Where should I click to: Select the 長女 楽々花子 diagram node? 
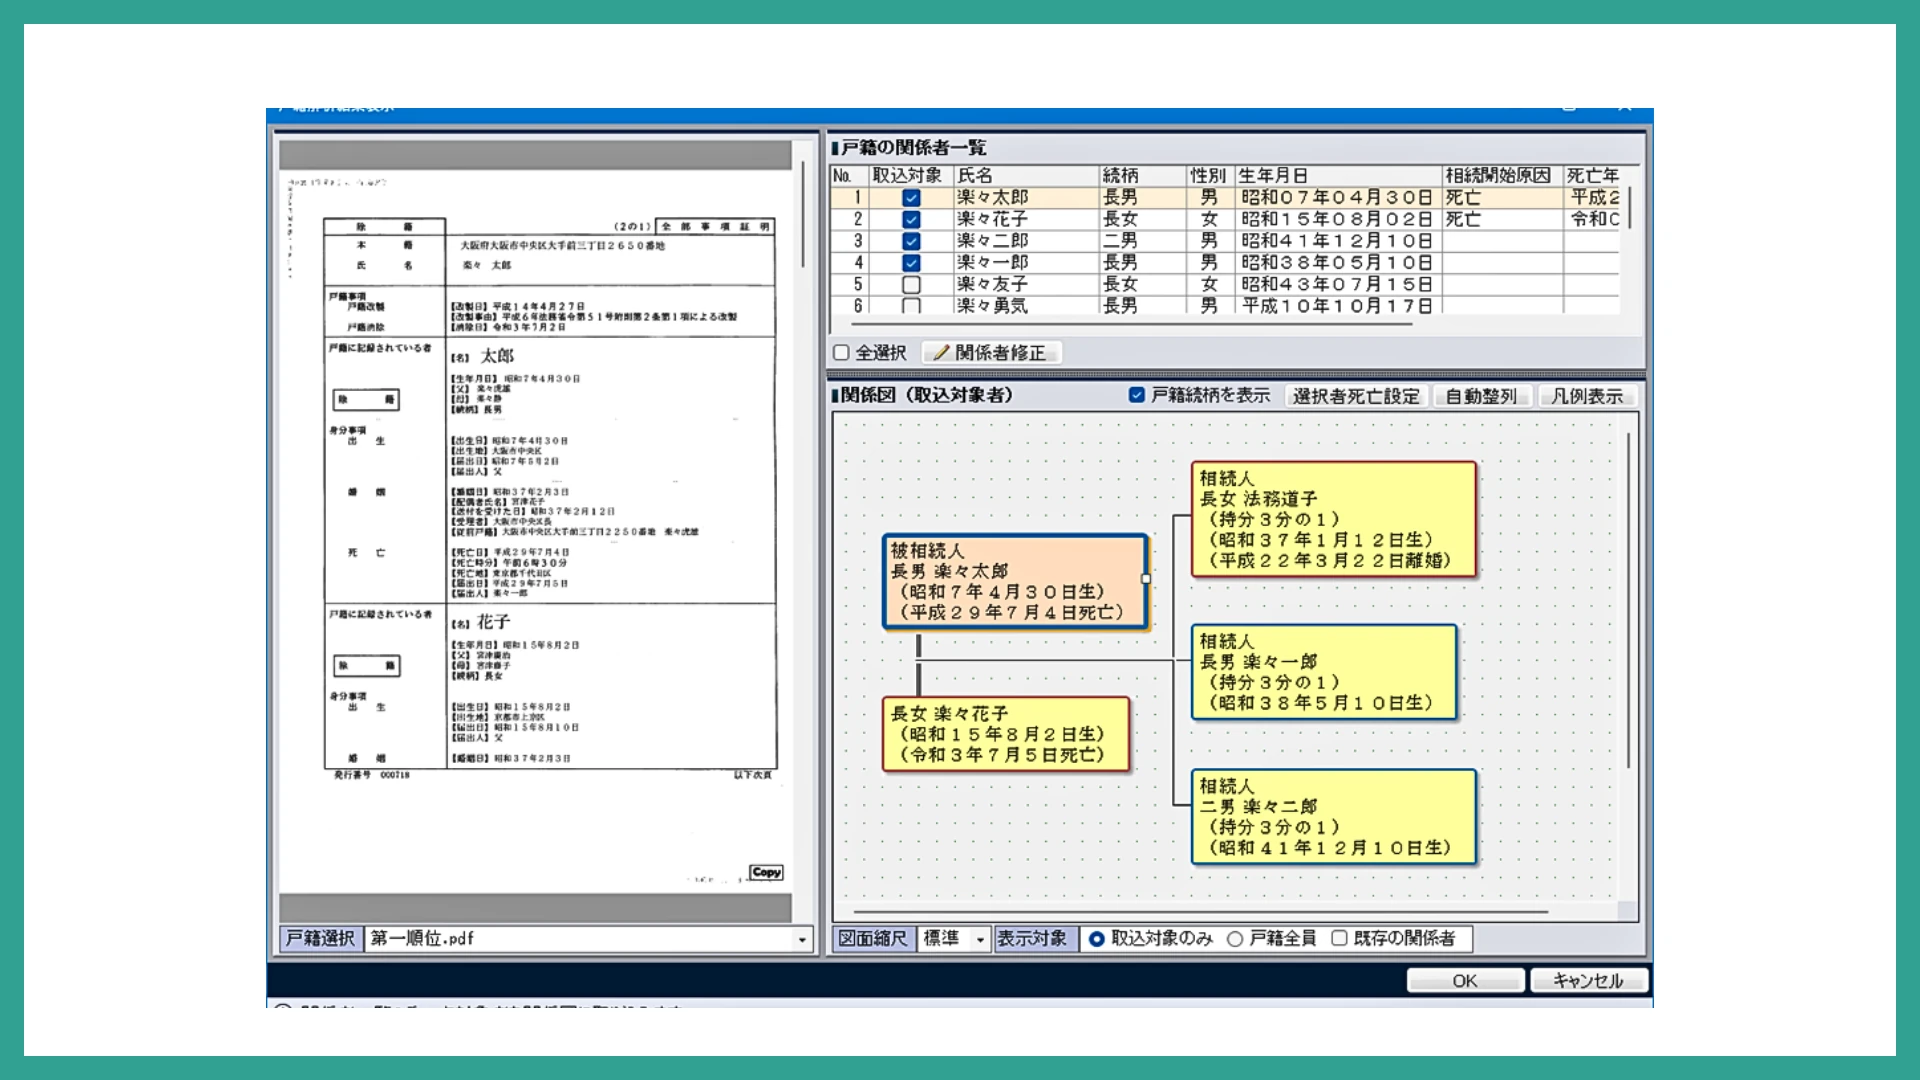pyautogui.click(x=1005, y=734)
